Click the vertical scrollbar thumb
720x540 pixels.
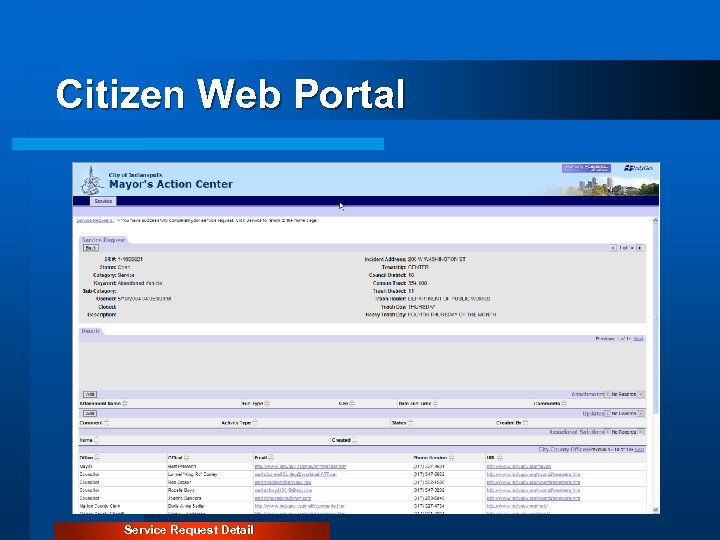pyautogui.click(x=655, y=317)
